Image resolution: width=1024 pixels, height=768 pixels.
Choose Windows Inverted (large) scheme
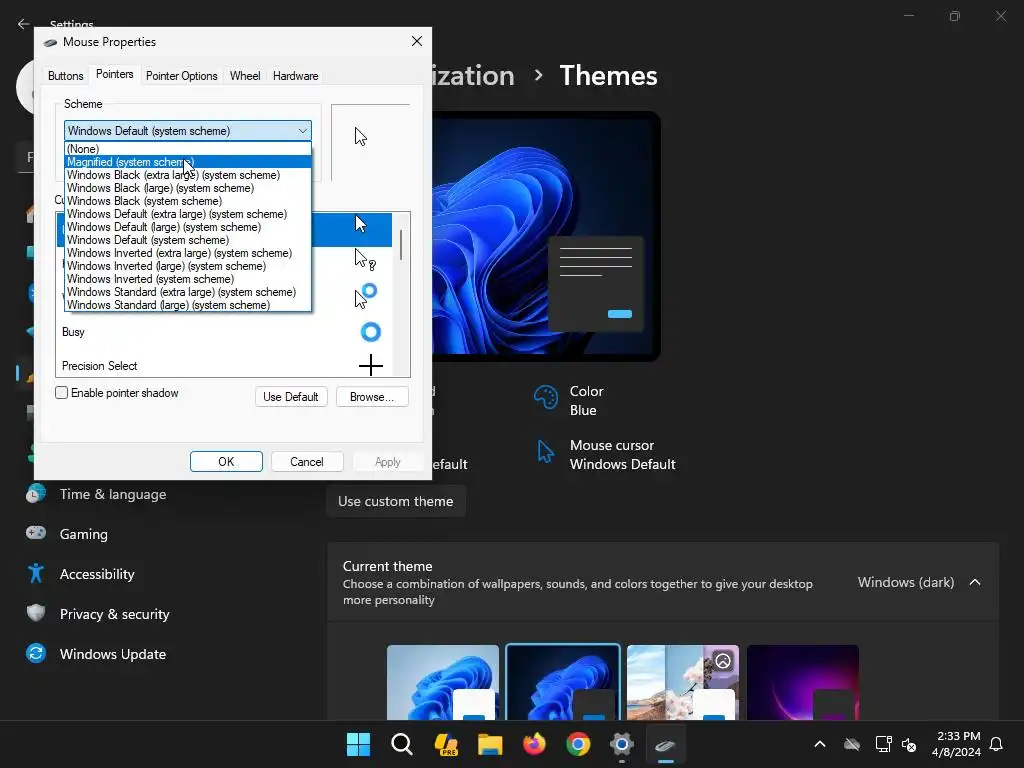coord(187,266)
